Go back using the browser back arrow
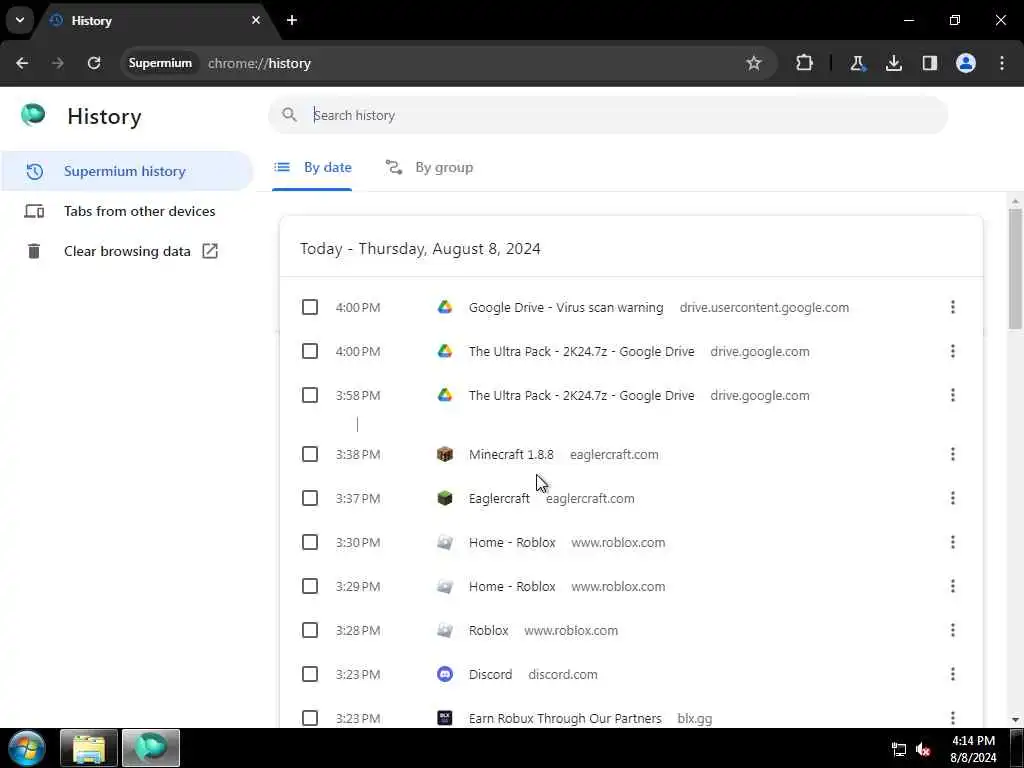 22,63
